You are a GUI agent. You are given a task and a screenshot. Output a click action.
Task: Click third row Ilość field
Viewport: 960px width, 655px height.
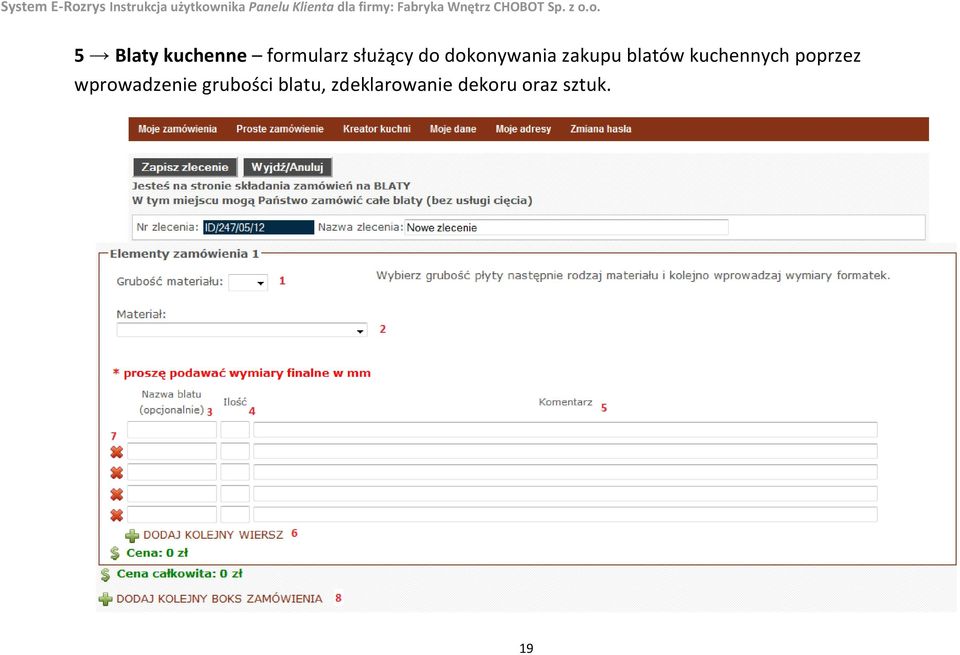click(x=235, y=472)
